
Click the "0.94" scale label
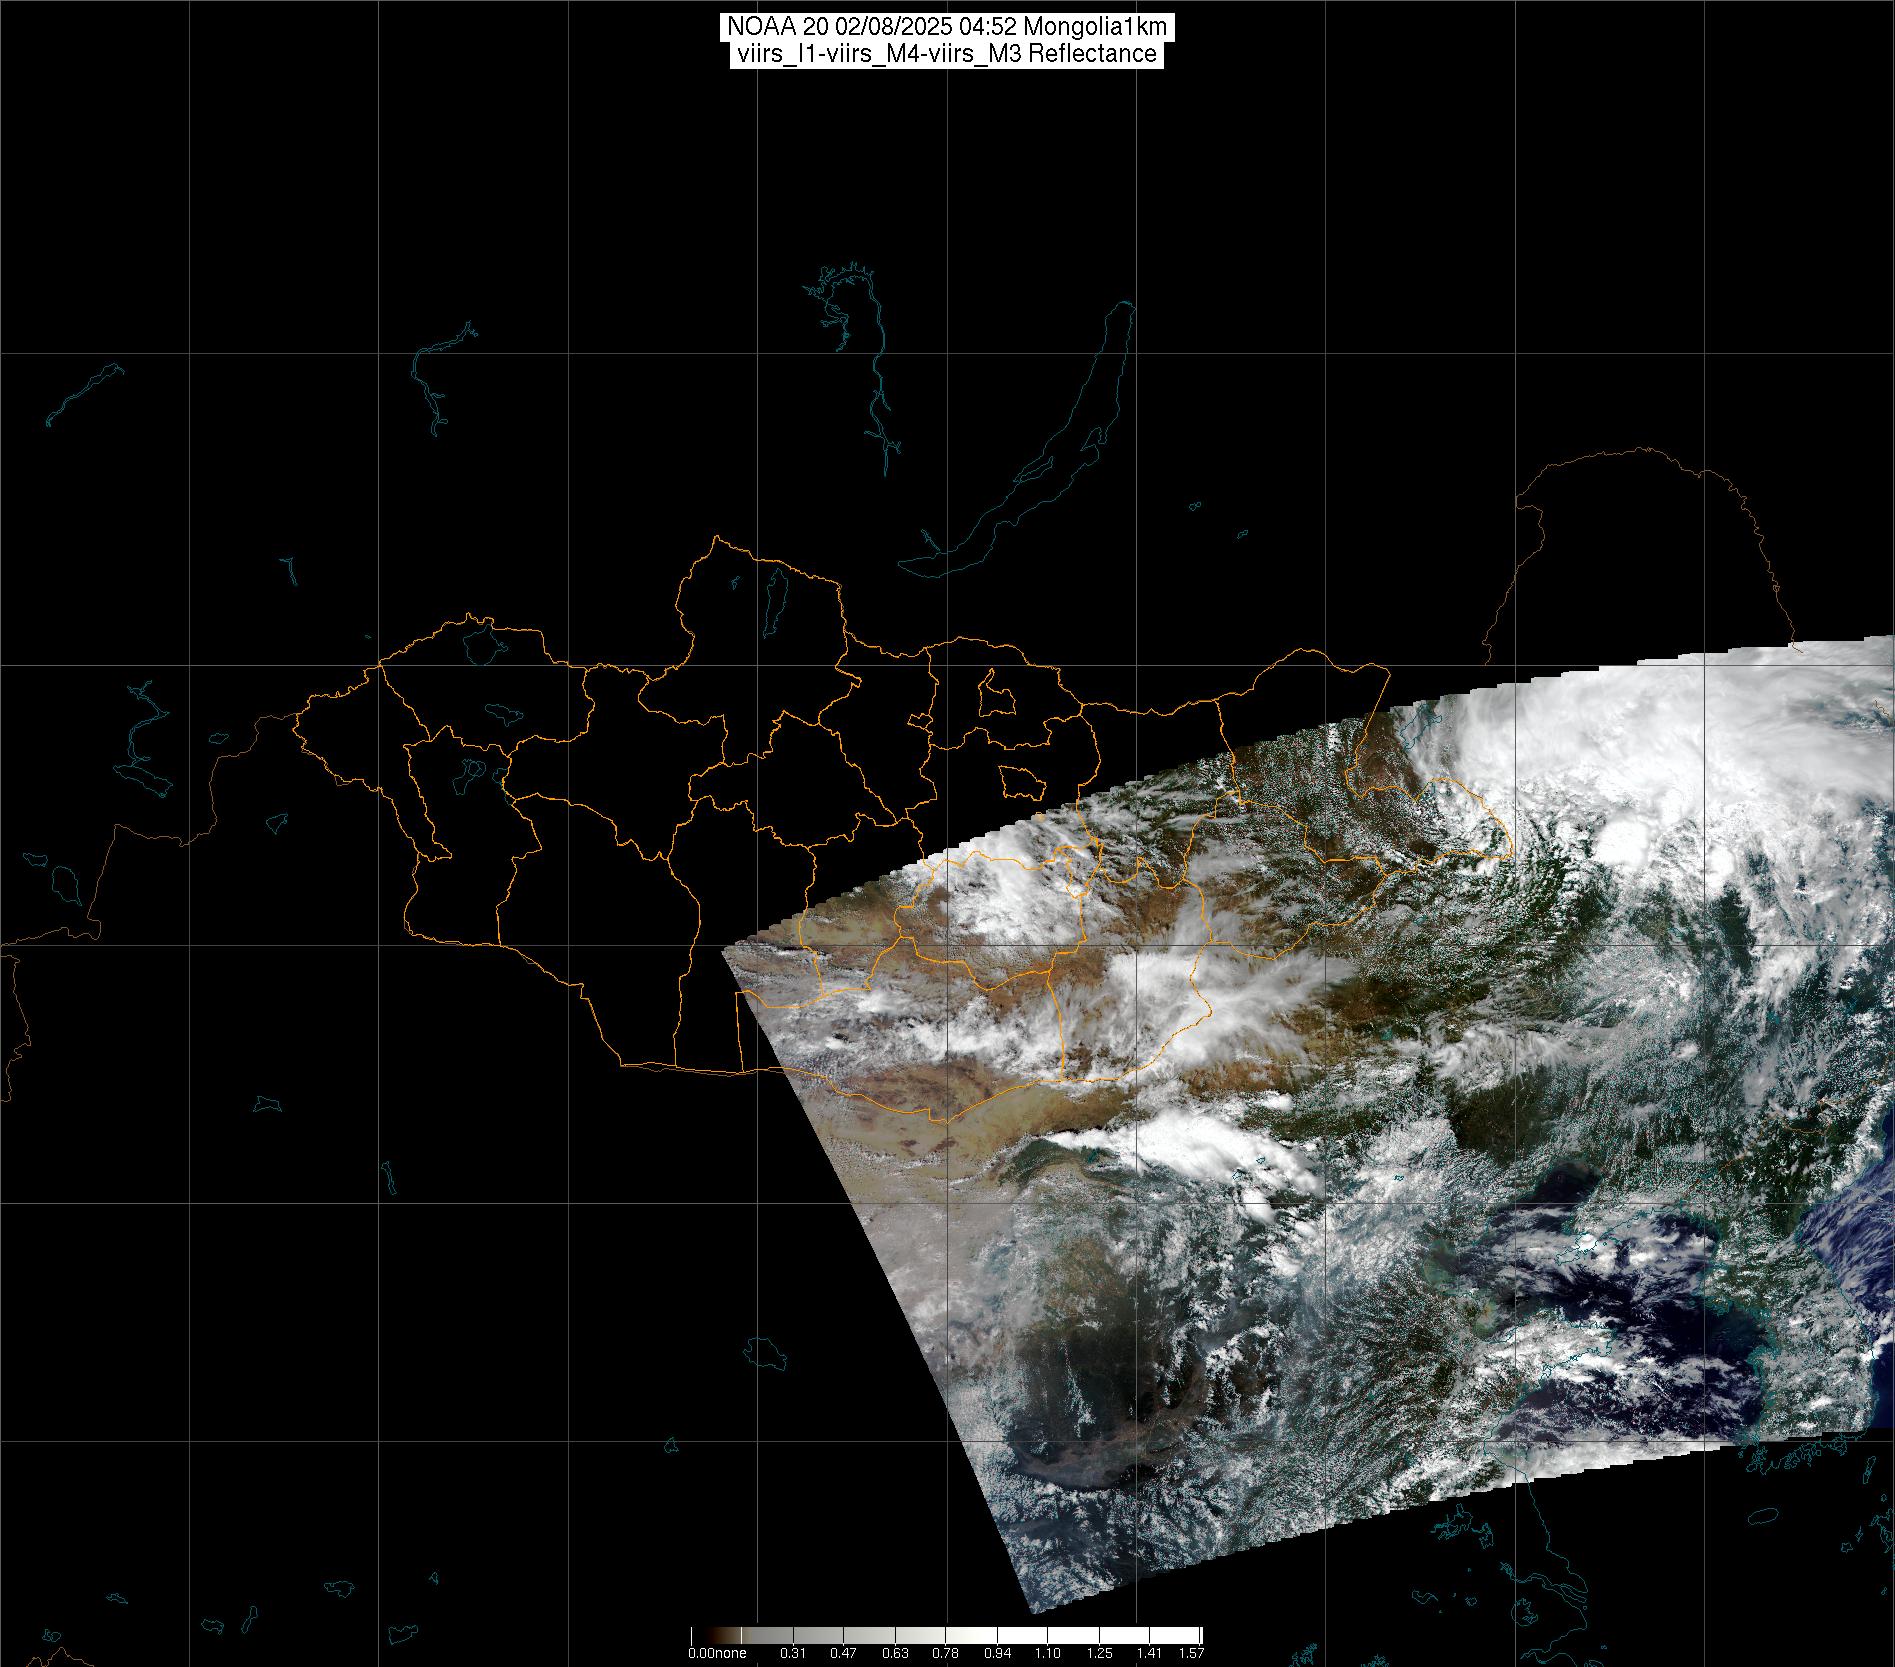997,1653
